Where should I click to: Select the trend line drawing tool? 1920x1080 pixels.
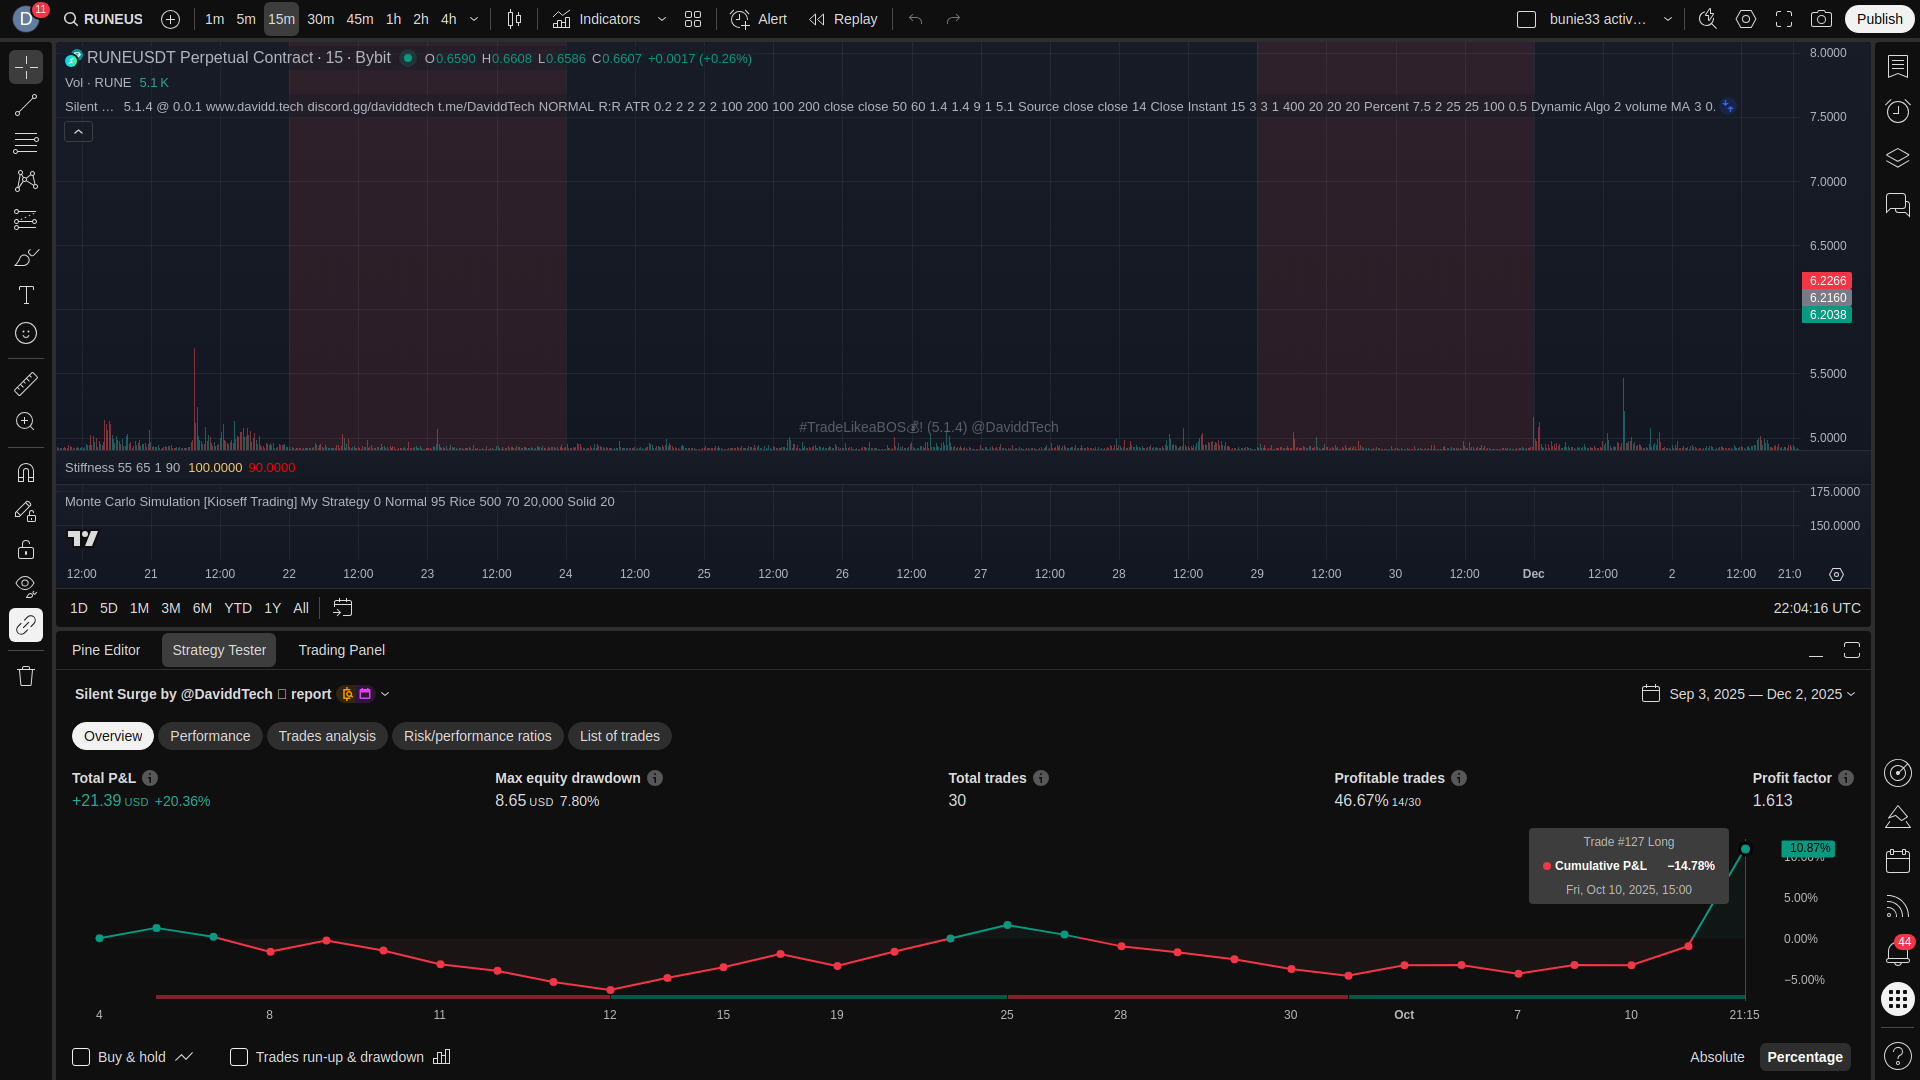(x=26, y=105)
